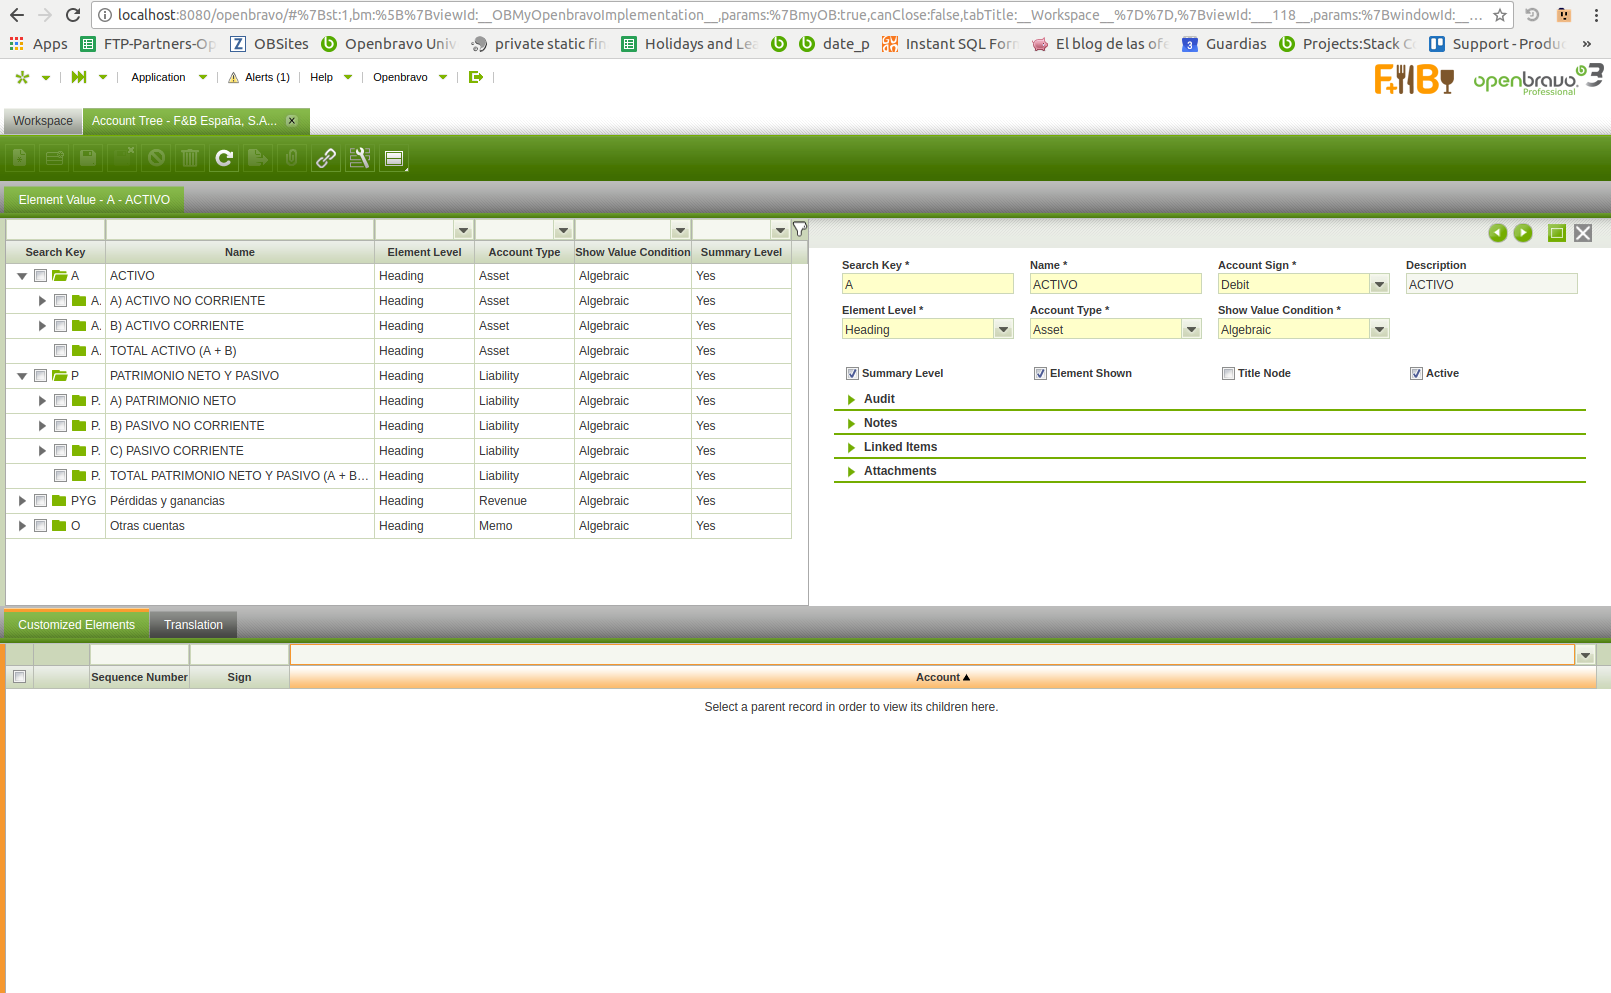The image size is (1611, 993).
Task: Click the toggle form/grid view toolbar icon
Action: (394, 158)
